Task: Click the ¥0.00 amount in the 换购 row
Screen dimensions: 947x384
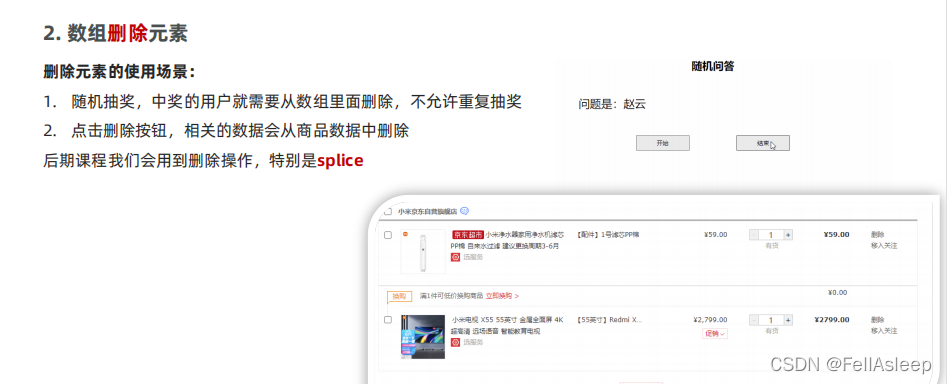Action: pyautogui.click(x=837, y=292)
